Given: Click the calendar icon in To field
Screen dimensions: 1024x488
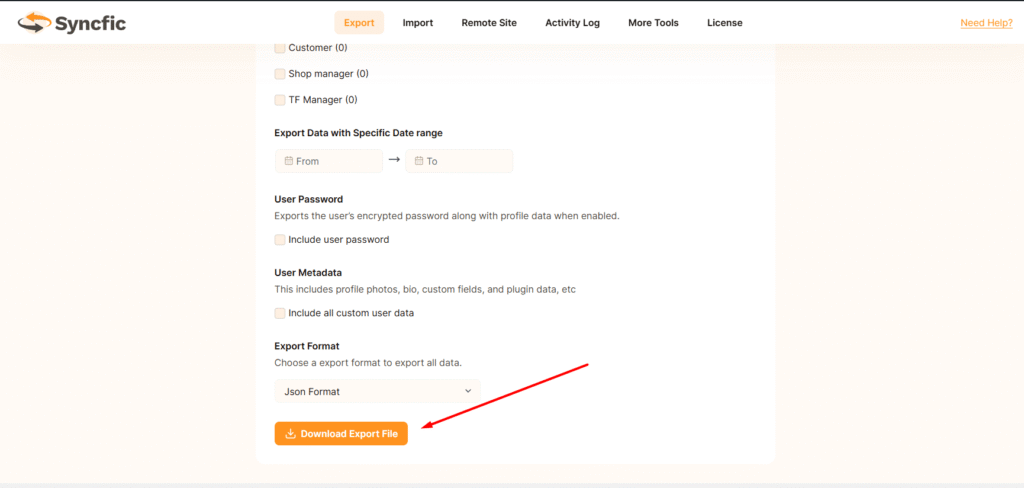Looking at the screenshot, I should coord(419,161).
